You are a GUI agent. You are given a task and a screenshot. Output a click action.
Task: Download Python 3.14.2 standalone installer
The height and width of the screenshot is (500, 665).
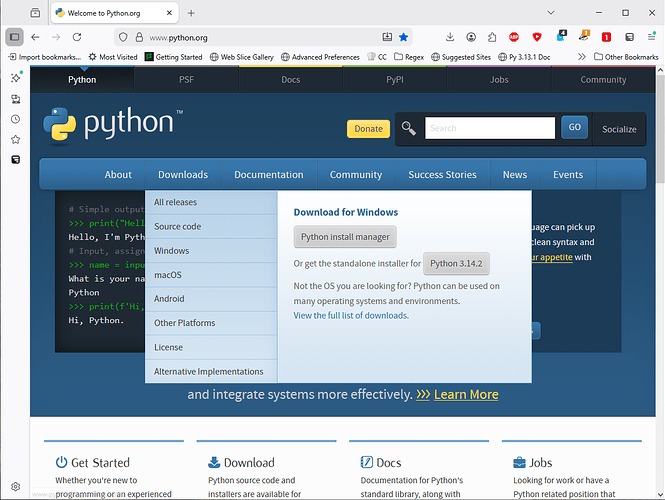456,263
